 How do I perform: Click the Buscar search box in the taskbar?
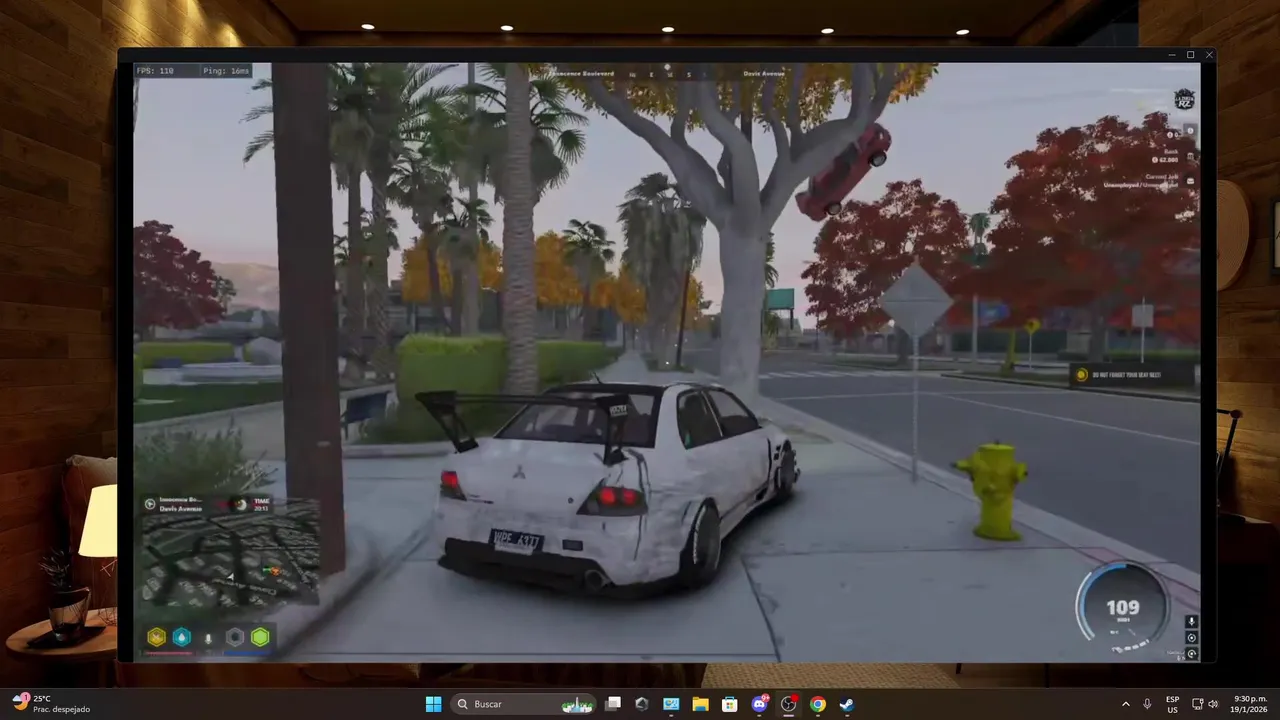point(525,704)
